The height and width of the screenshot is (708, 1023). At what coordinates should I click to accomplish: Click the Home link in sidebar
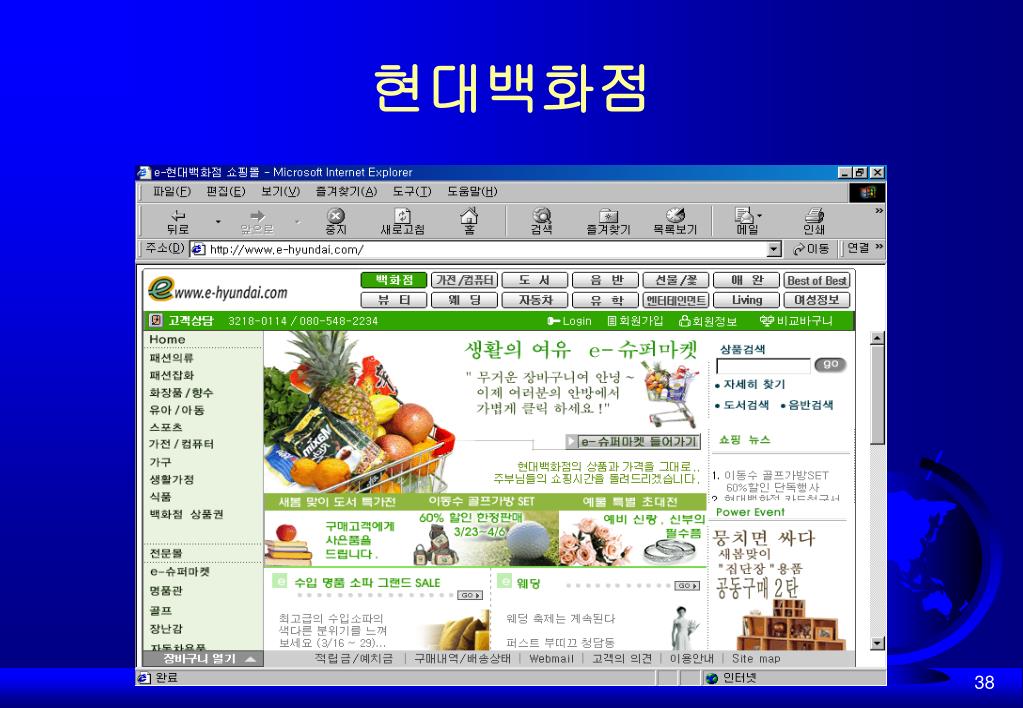coord(167,339)
